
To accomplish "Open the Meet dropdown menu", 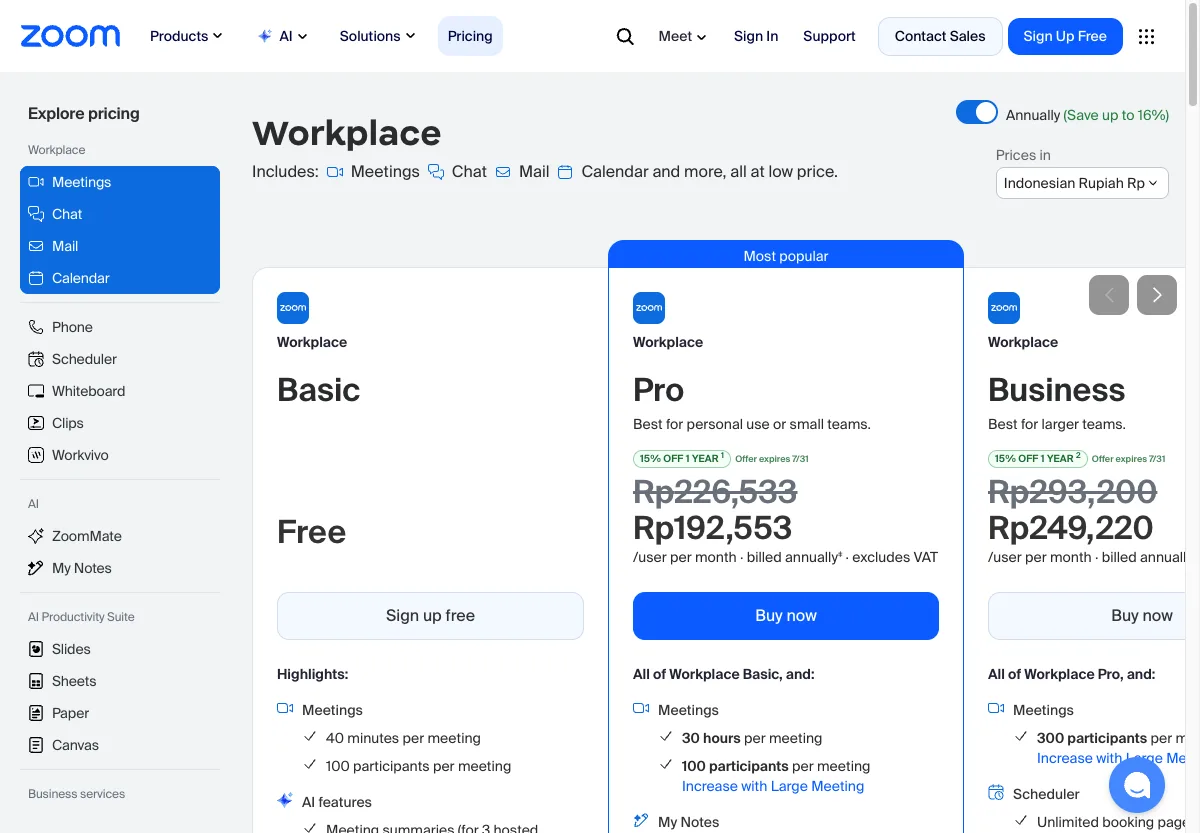I will click(682, 36).
